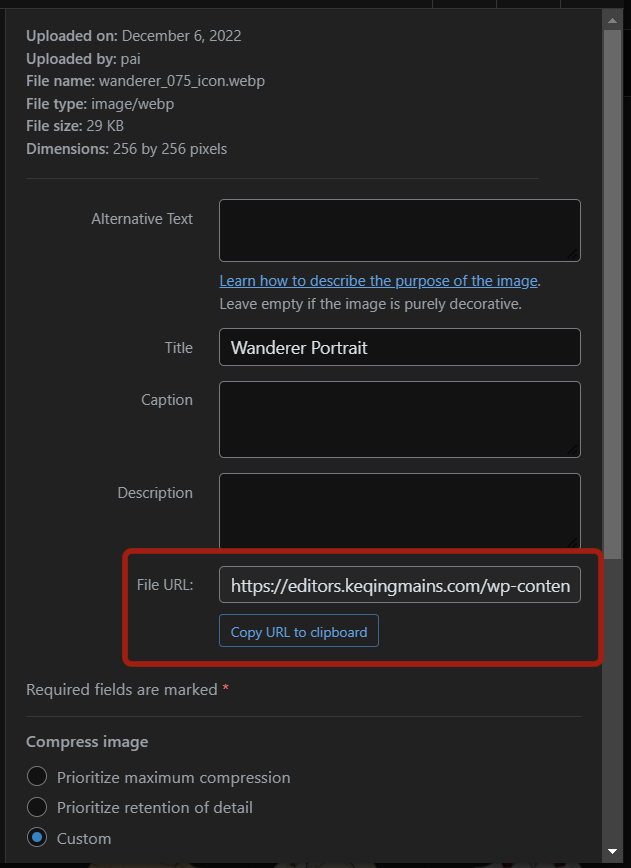Image resolution: width=631 pixels, height=868 pixels.
Task: Click the empty scrollbar track below the thumb
Action: tap(613, 700)
